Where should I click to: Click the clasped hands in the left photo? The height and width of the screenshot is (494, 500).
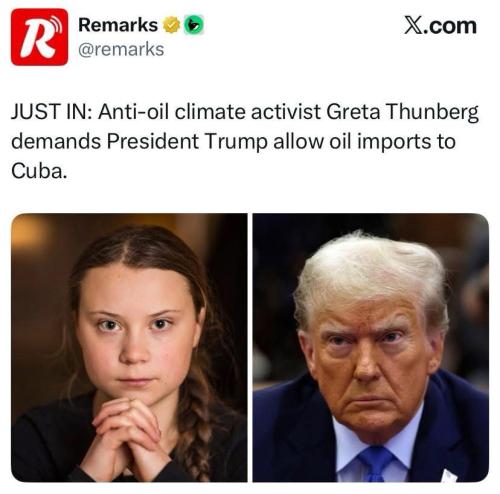tap(127, 433)
